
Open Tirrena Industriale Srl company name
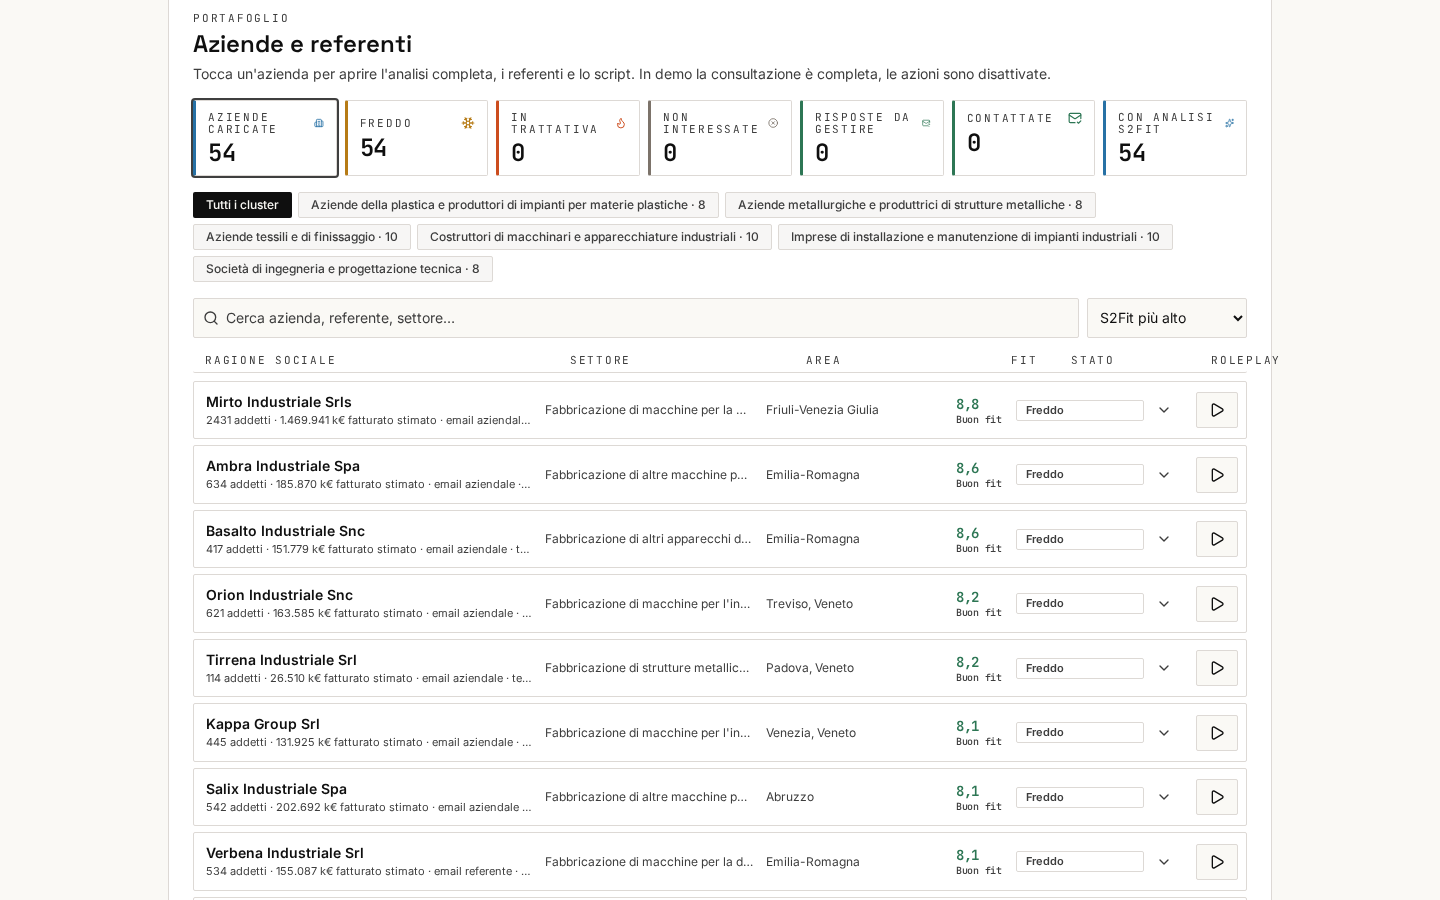click(x=281, y=660)
